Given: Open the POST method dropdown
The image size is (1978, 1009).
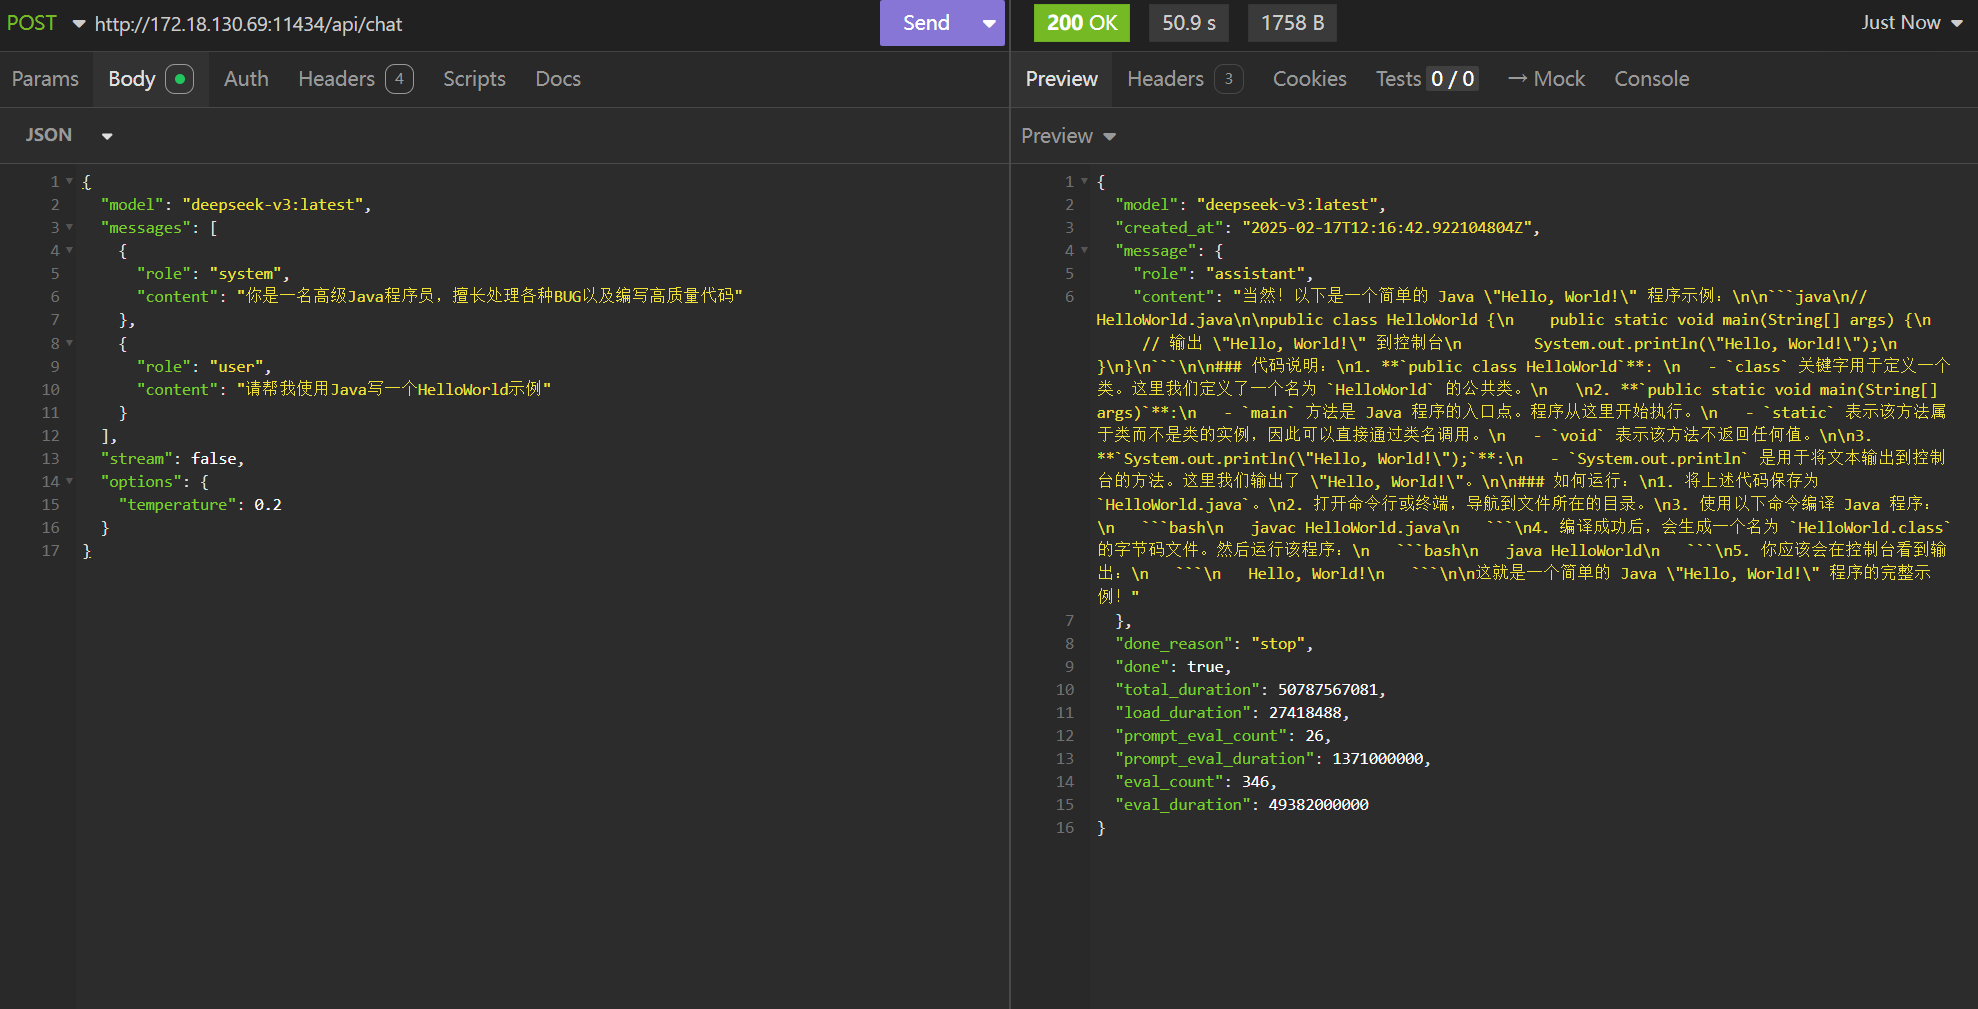Looking at the screenshot, I should click(x=46, y=23).
